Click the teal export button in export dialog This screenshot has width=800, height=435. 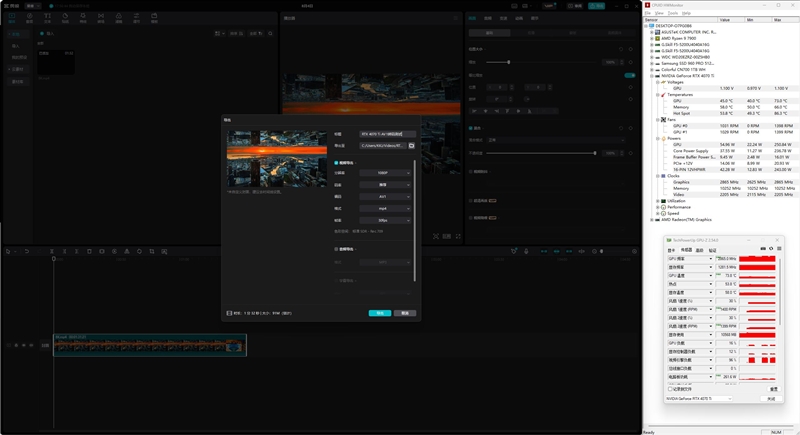380,313
